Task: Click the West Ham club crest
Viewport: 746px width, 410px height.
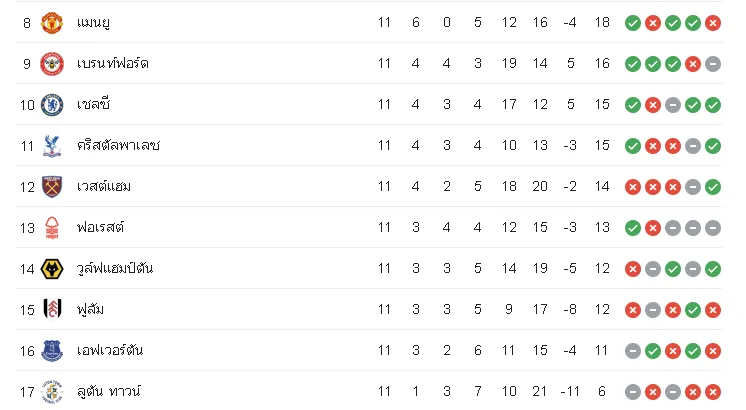Action: (52, 186)
